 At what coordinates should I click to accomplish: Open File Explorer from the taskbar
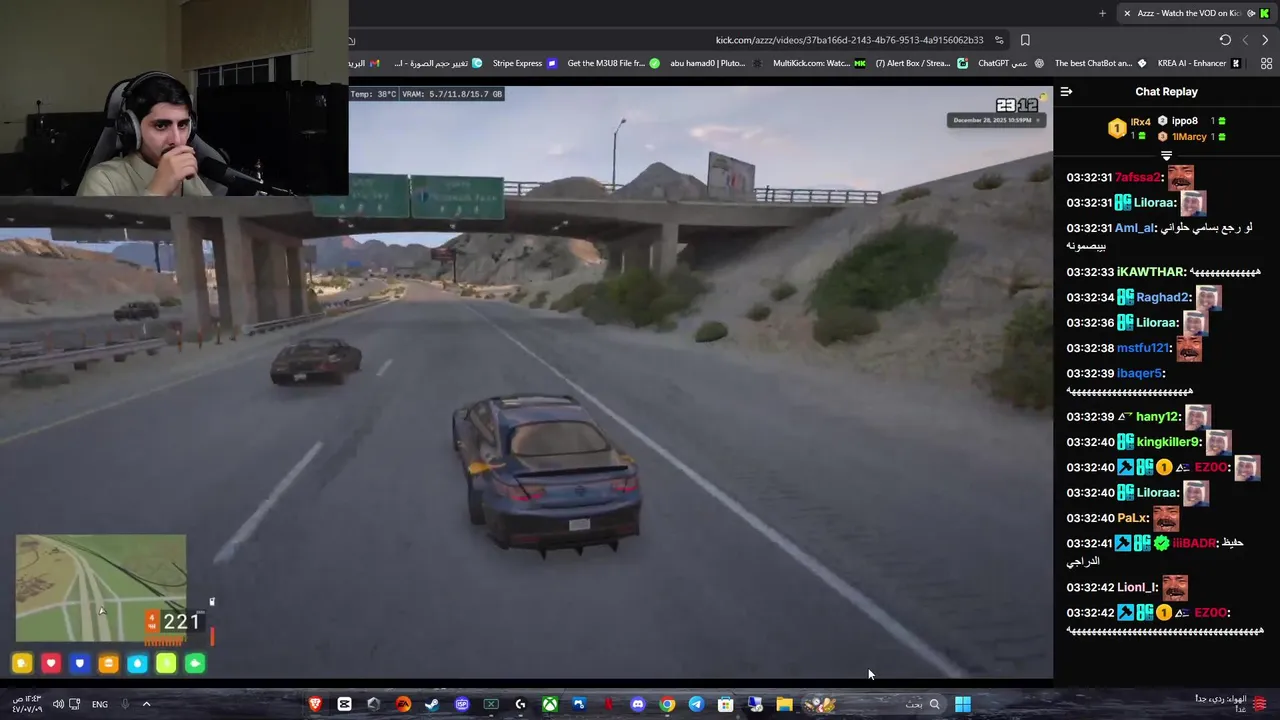coord(785,704)
